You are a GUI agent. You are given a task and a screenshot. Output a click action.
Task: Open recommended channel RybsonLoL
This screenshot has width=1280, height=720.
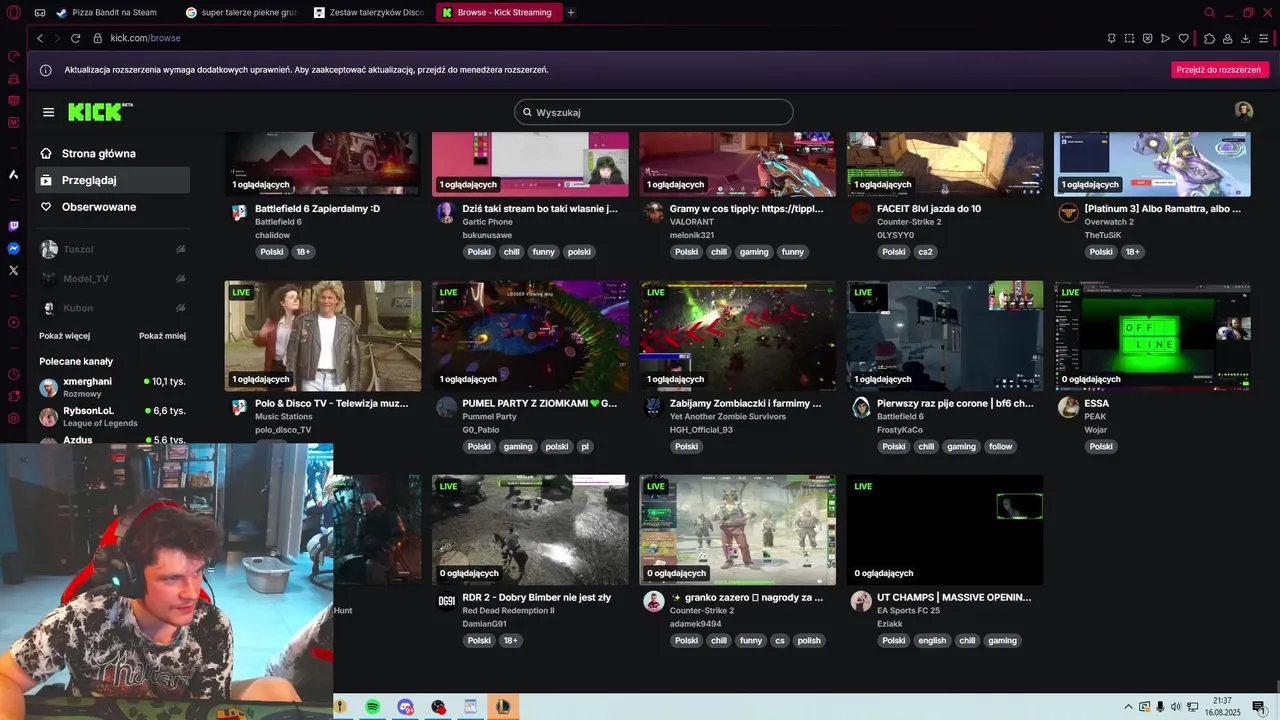112,416
